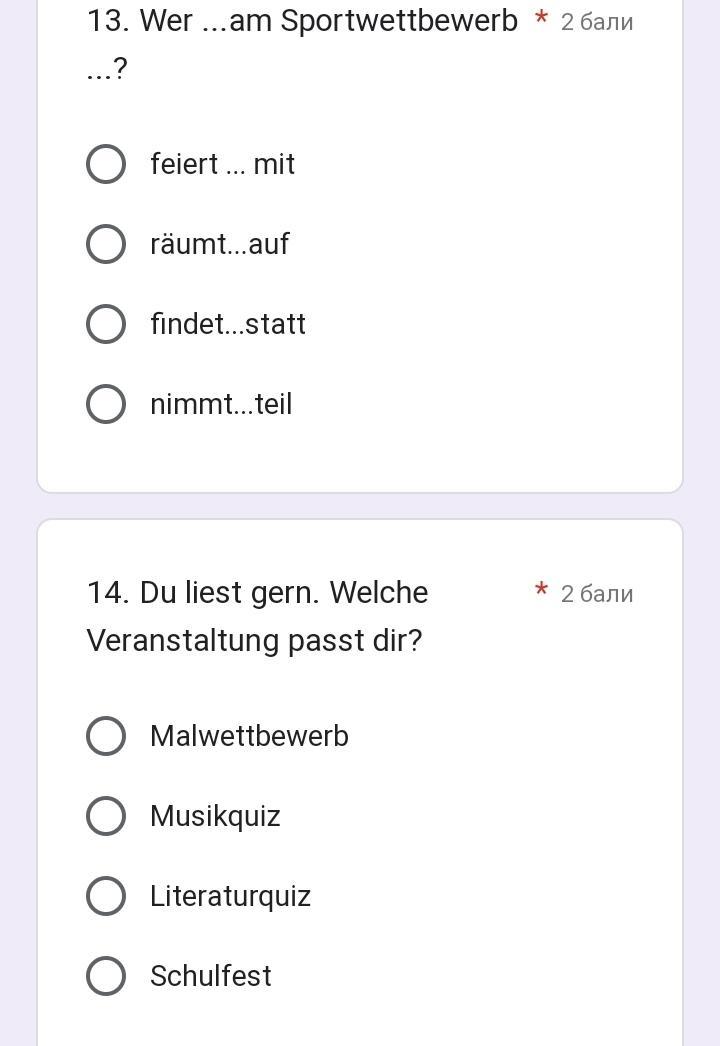Tap the 'findet...statt' answer text
Viewport: 720px width, 1046px height.
point(228,324)
